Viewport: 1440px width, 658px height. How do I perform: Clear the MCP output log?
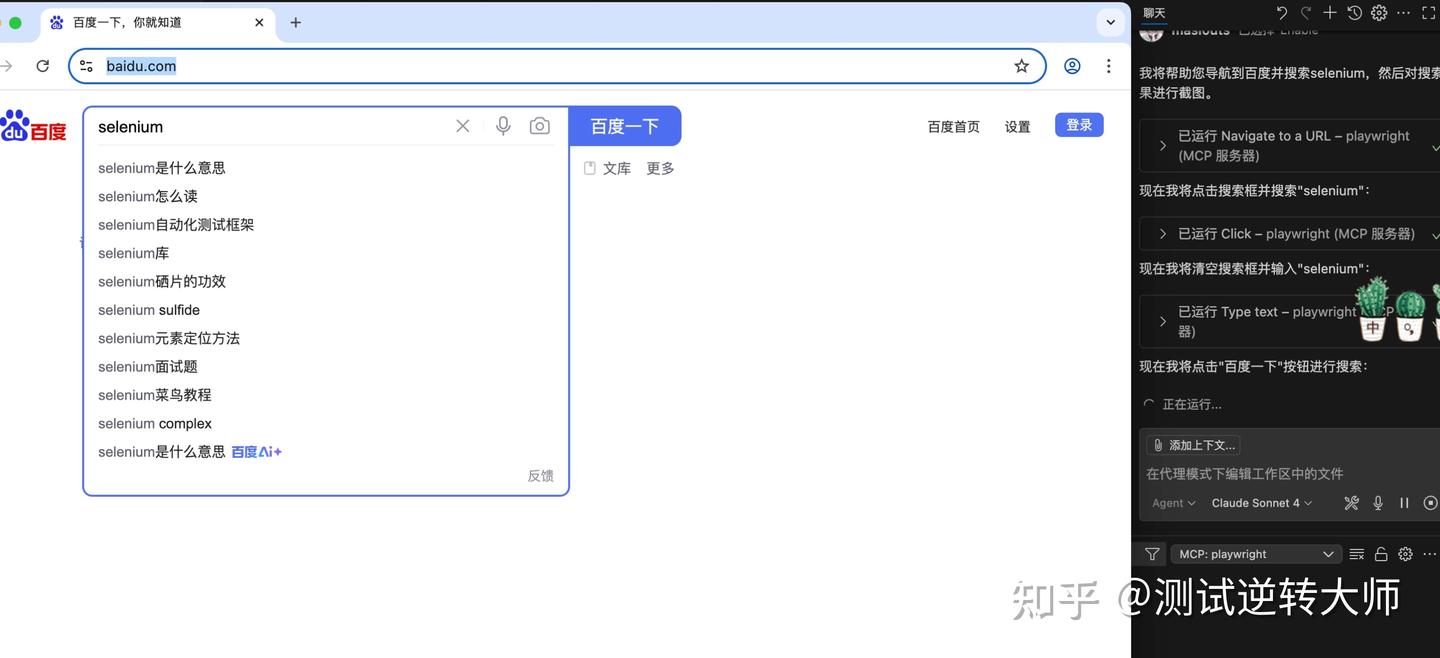point(1357,554)
